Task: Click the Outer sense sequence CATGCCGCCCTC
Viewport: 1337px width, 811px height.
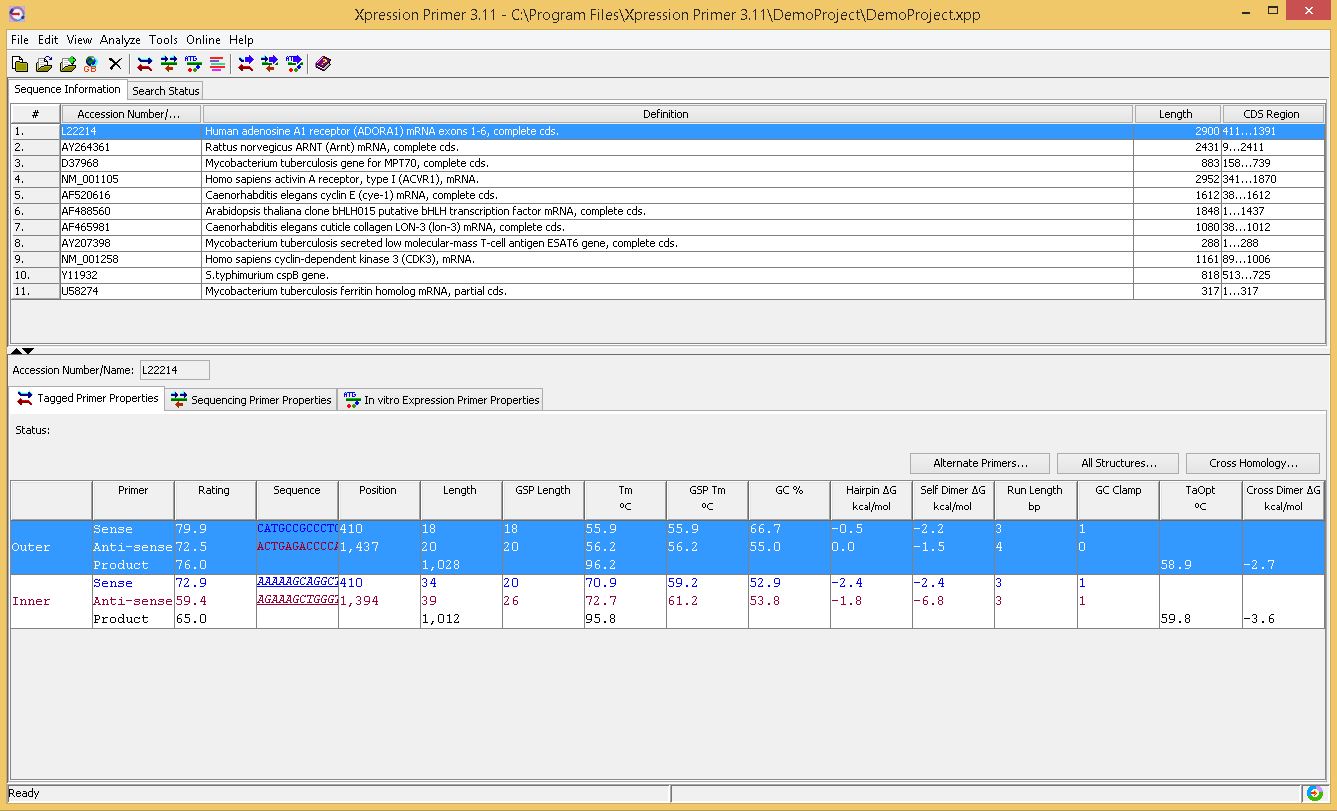Action: click(297, 529)
